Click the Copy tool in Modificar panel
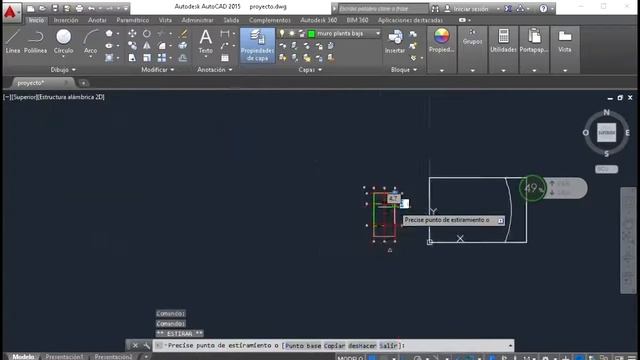Image resolution: width=640 pixels, height=360 pixels. (x=132, y=45)
